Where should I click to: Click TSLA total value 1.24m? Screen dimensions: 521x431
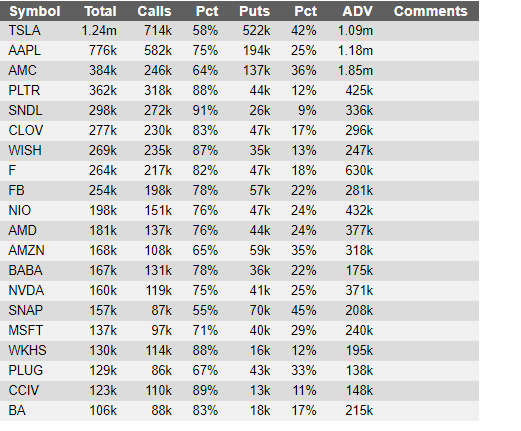(99, 31)
